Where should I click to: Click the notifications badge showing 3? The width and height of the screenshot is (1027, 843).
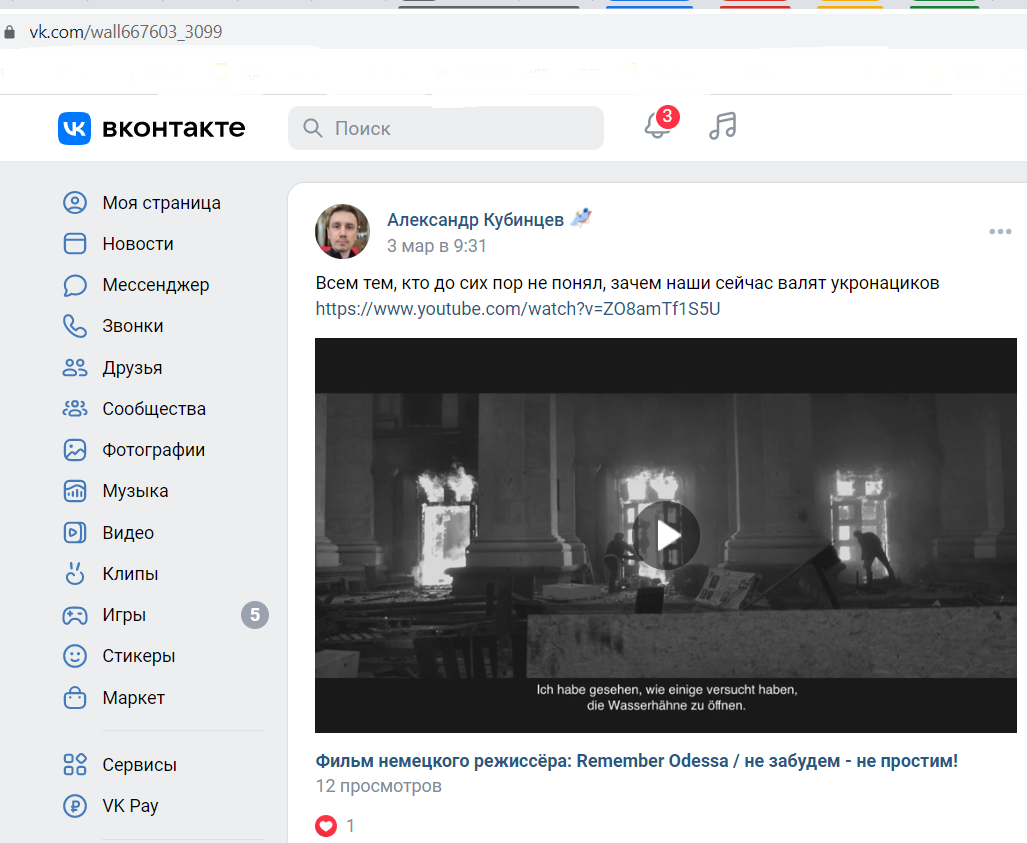pos(667,117)
